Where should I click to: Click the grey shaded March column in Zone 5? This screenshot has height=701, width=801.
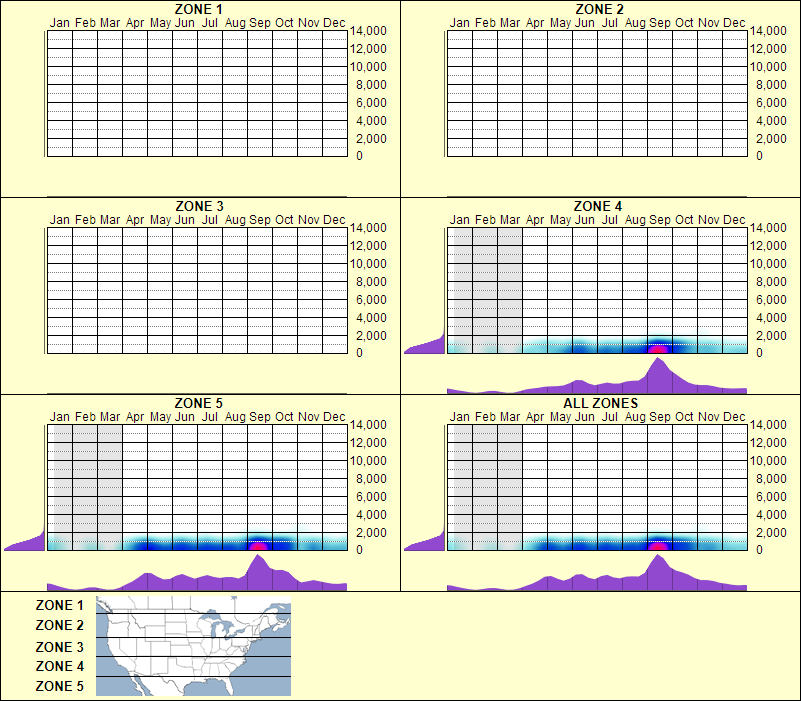[x=110, y=487]
